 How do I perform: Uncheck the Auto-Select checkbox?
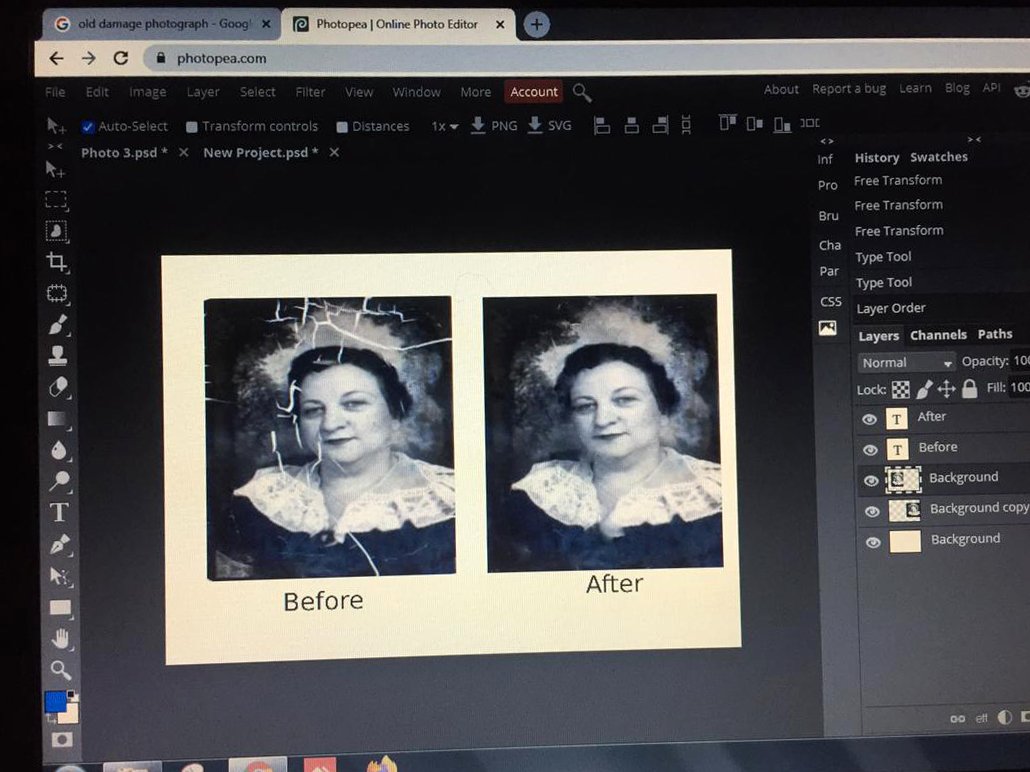pyautogui.click(x=88, y=127)
